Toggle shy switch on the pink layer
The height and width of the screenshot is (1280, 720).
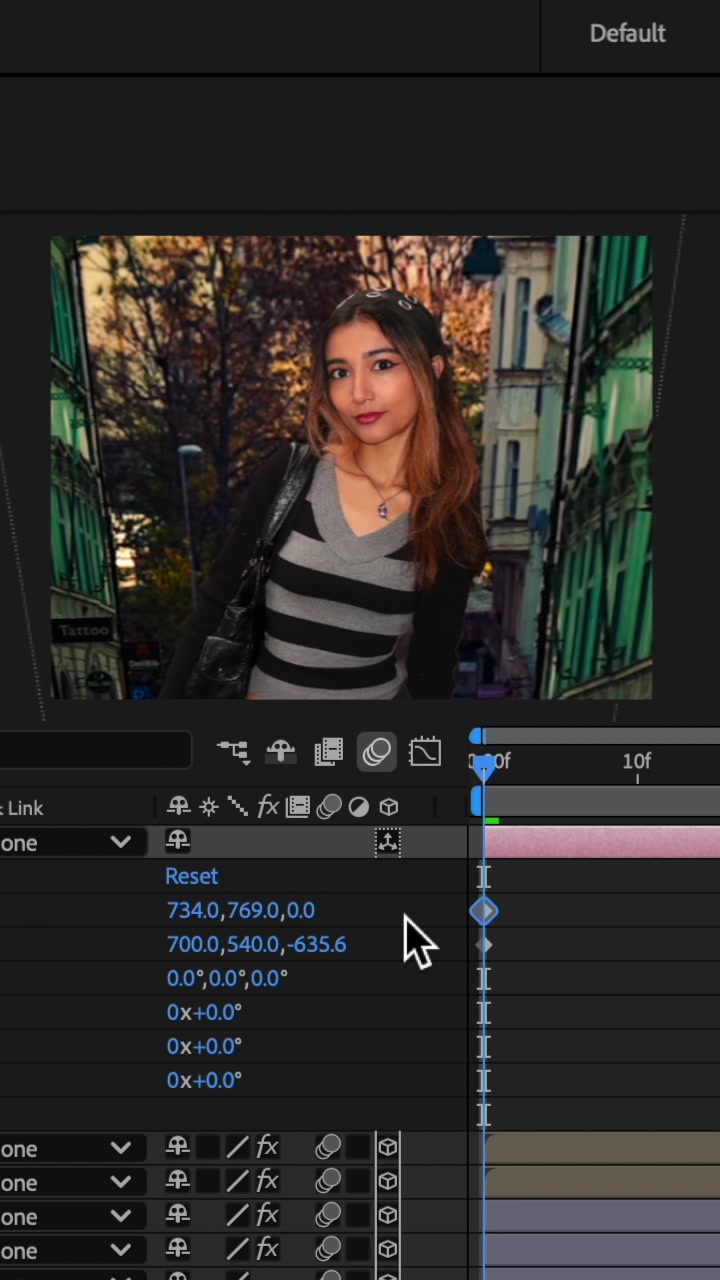tap(178, 841)
